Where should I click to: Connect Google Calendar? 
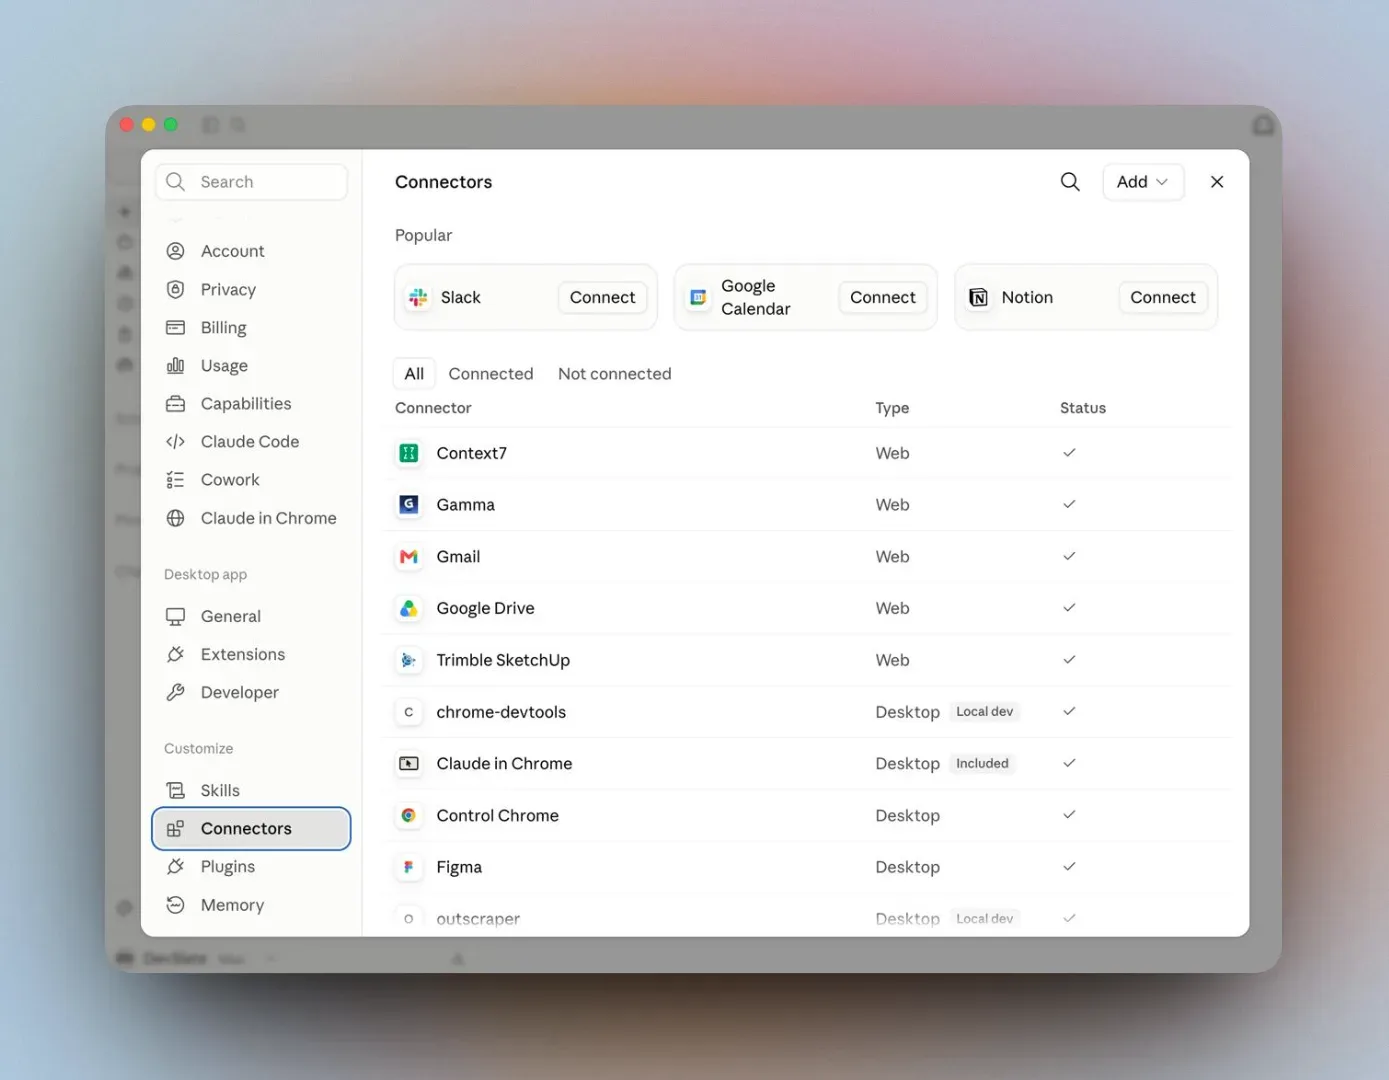882,297
